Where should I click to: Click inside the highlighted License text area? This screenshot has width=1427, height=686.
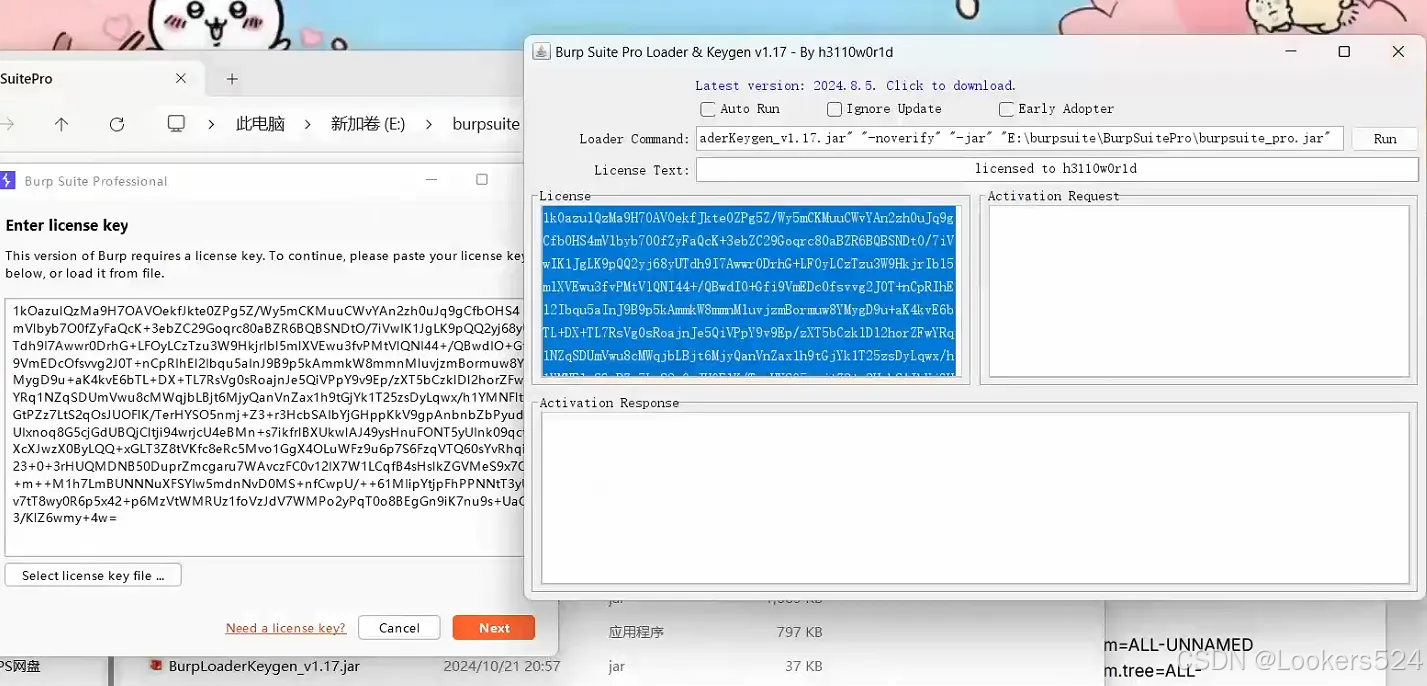click(750, 291)
